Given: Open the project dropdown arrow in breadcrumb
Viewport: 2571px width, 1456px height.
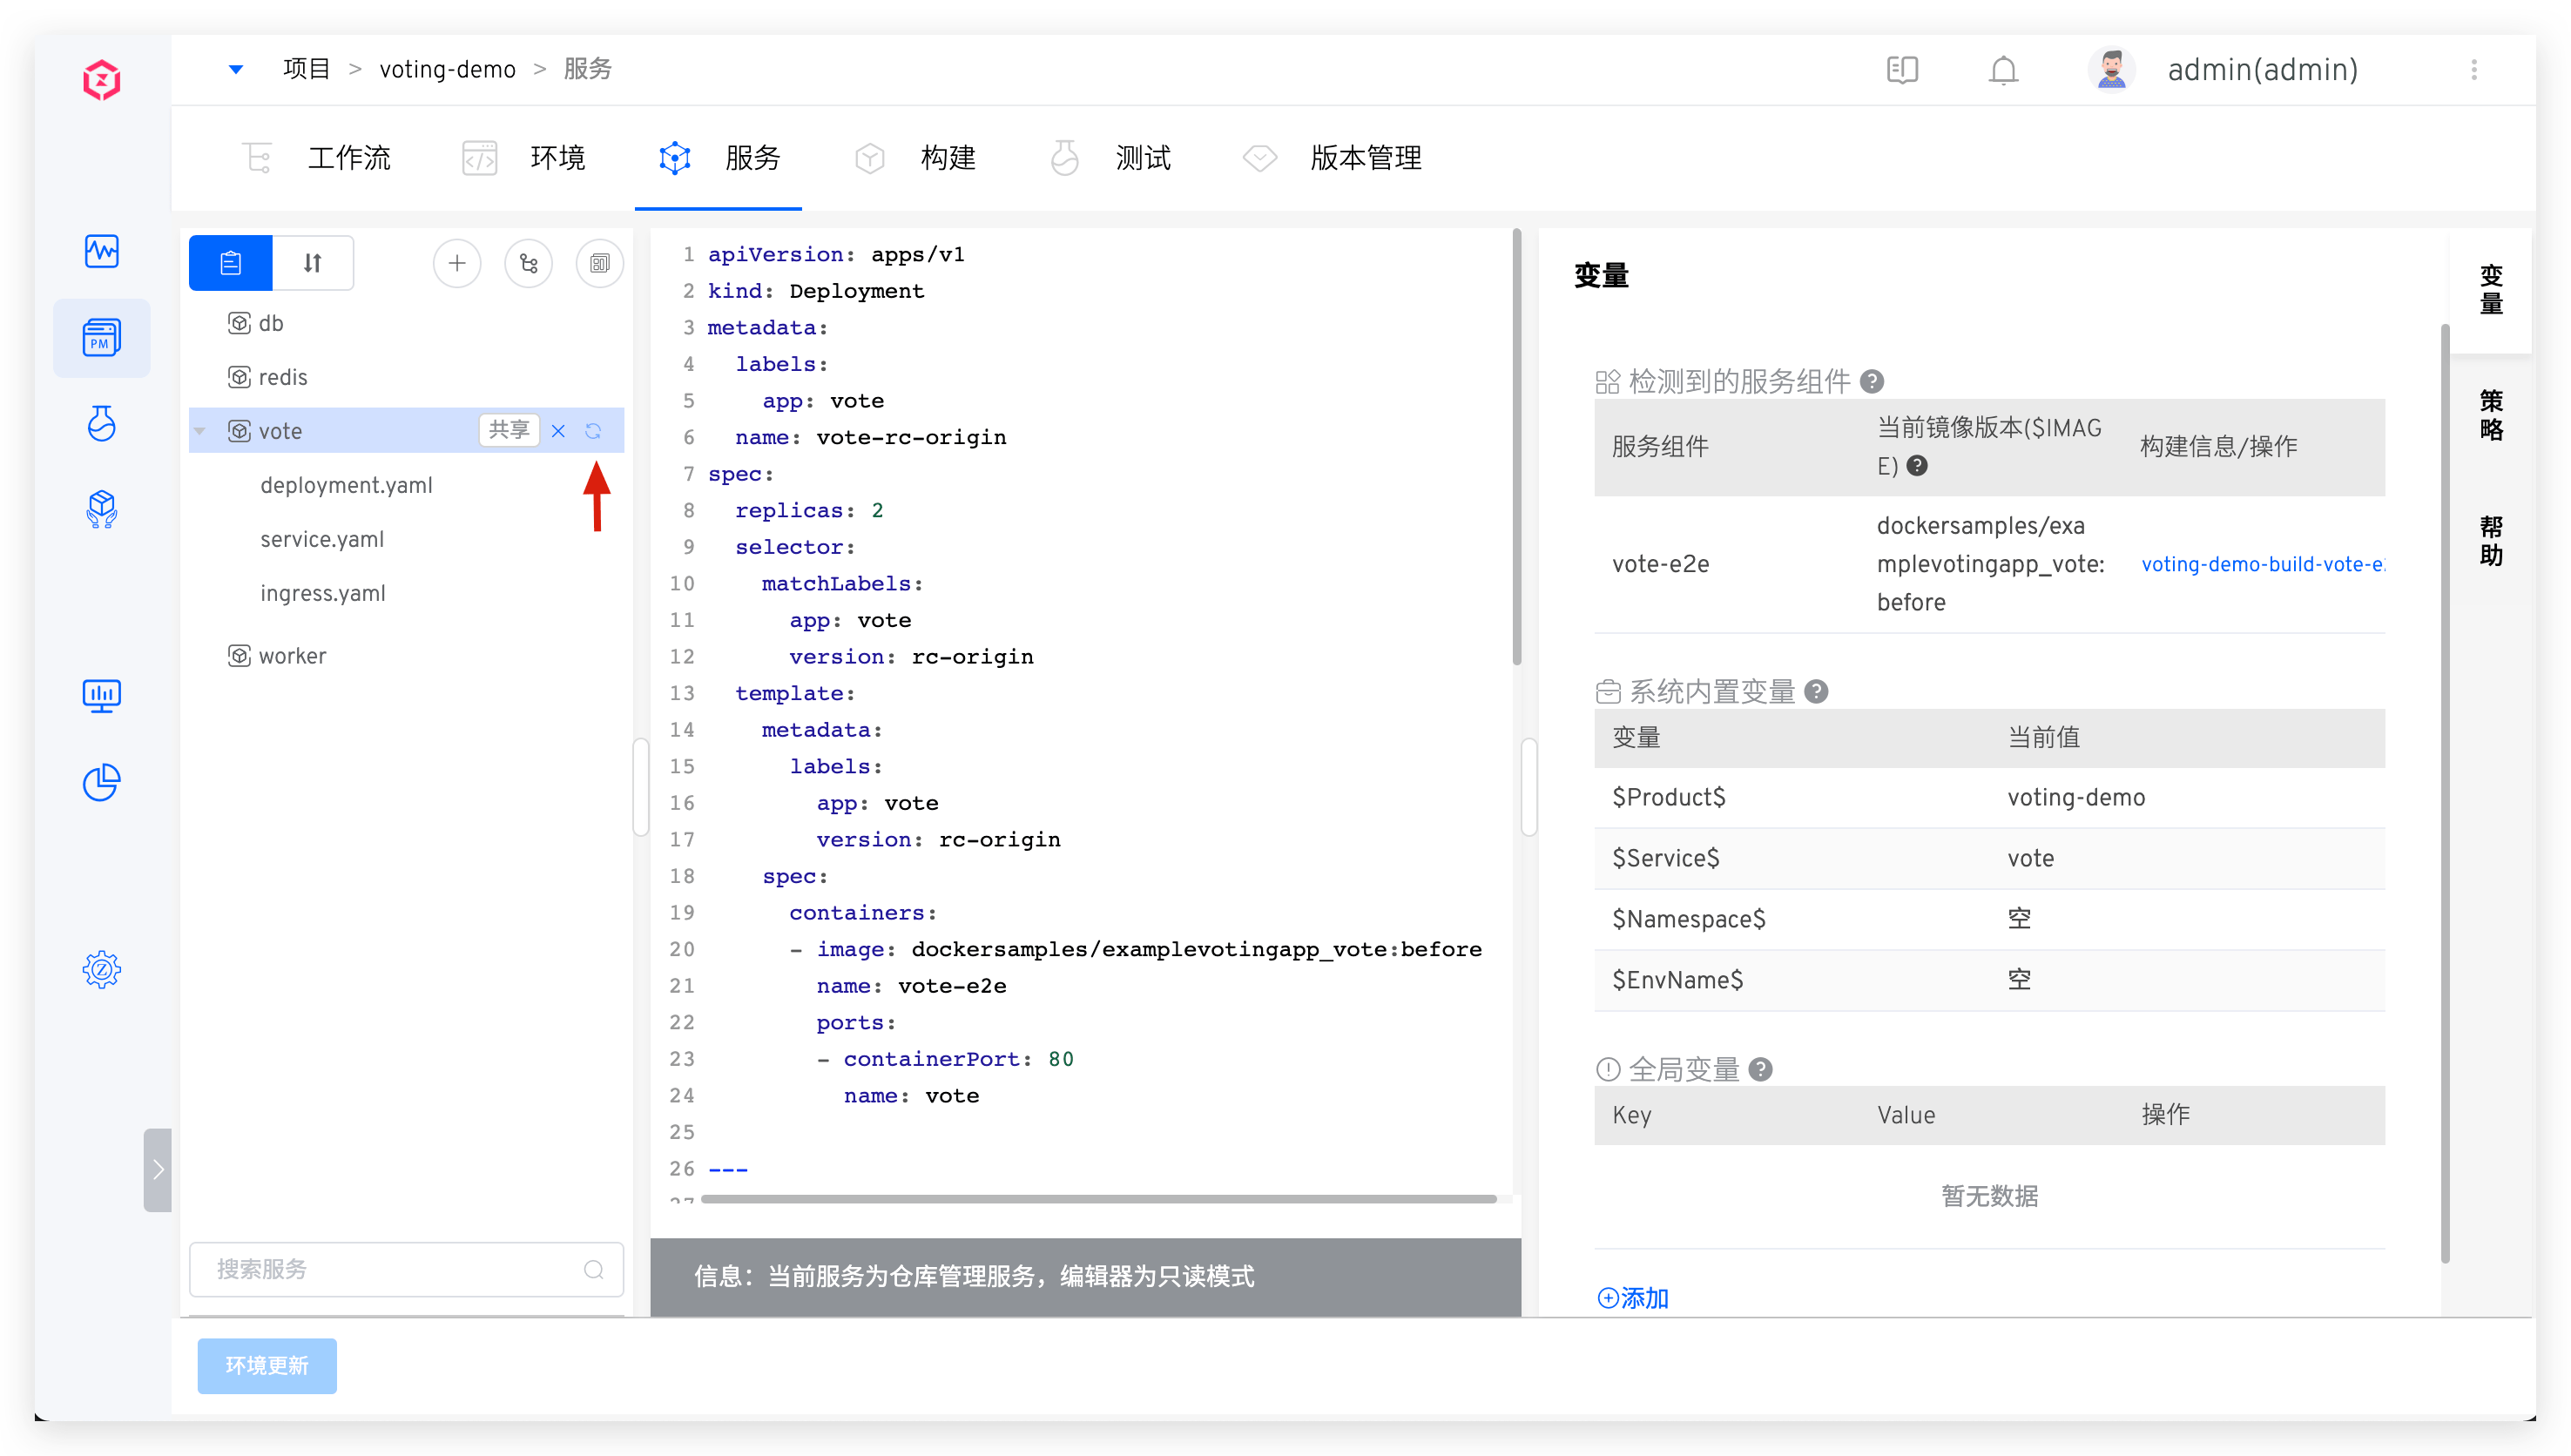Looking at the screenshot, I should pyautogui.click(x=236, y=69).
